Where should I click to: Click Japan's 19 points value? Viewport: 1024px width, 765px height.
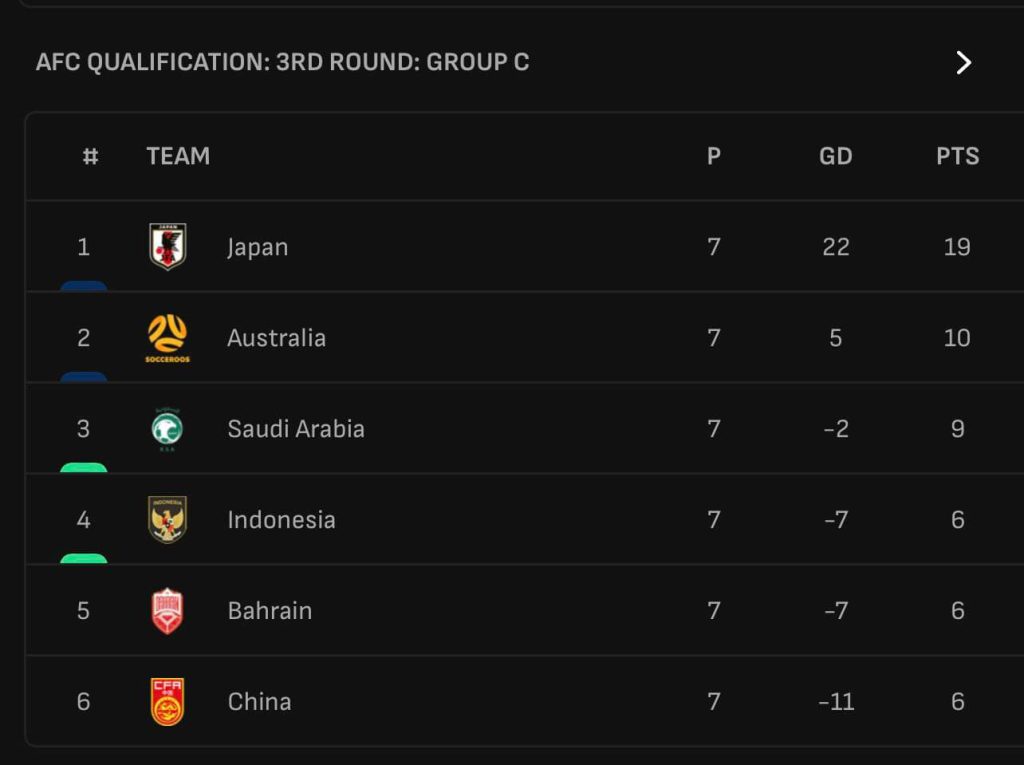tap(957, 247)
